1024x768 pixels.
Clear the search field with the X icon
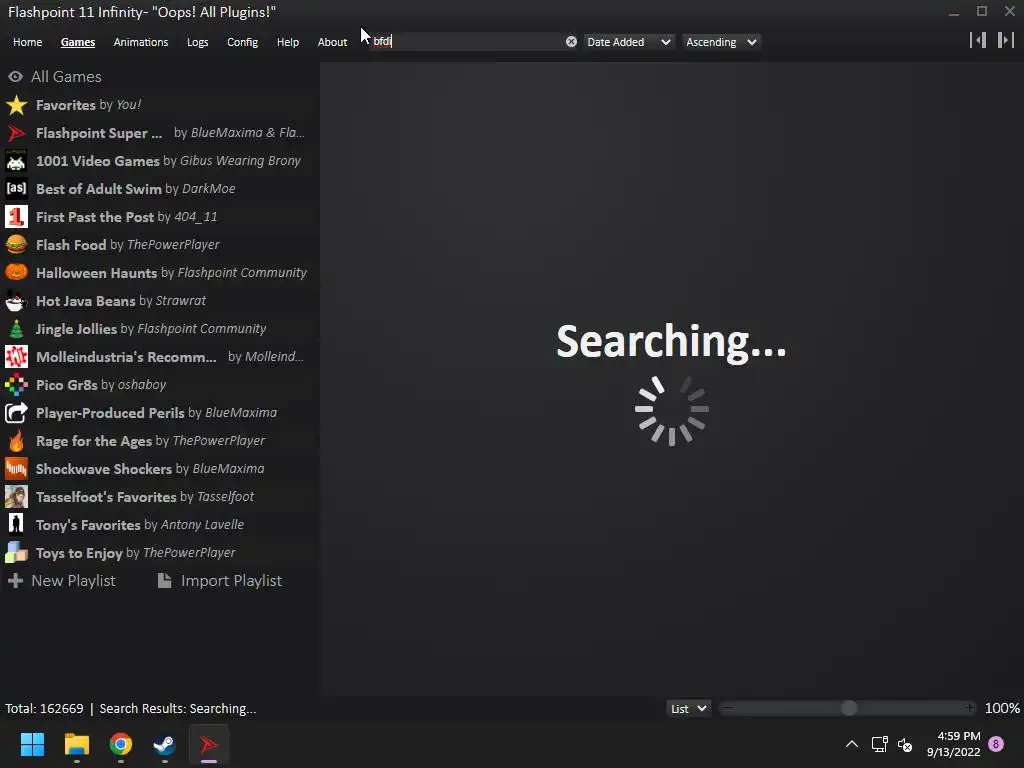[x=571, y=42]
